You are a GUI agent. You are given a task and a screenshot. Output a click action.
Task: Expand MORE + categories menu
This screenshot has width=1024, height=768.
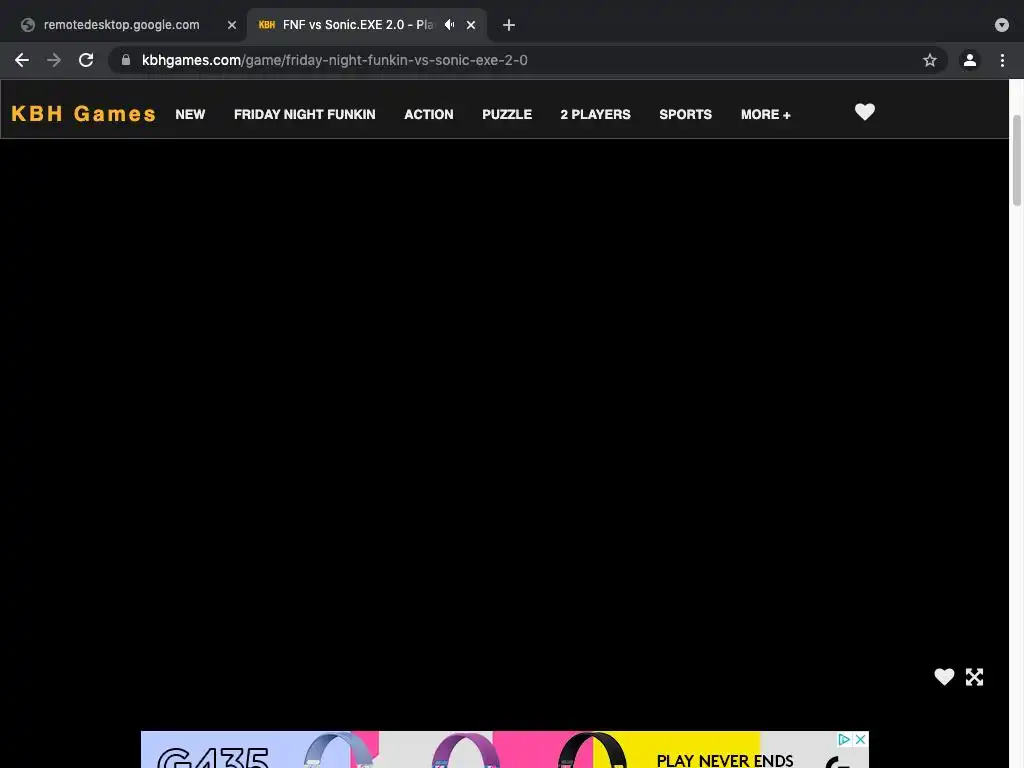tap(765, 114)
